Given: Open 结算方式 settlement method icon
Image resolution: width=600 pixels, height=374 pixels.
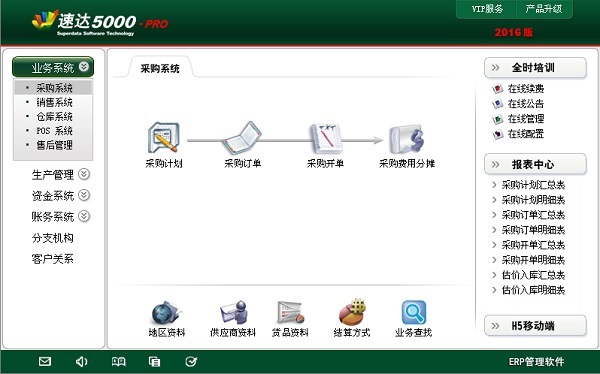Looking at the screenshot, I should point(352,312).
